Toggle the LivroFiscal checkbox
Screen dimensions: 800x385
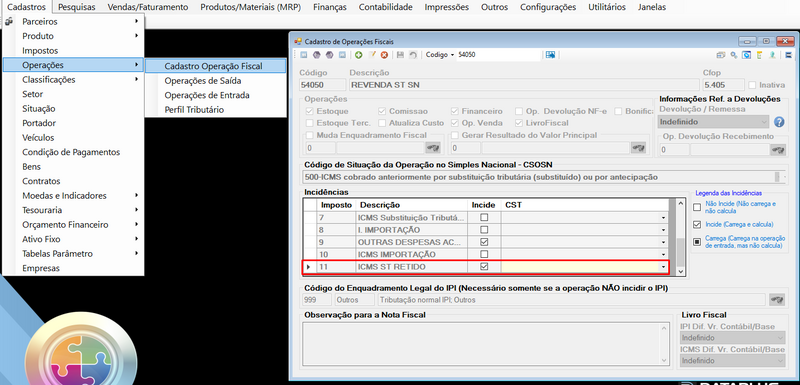tap(519, 123)
